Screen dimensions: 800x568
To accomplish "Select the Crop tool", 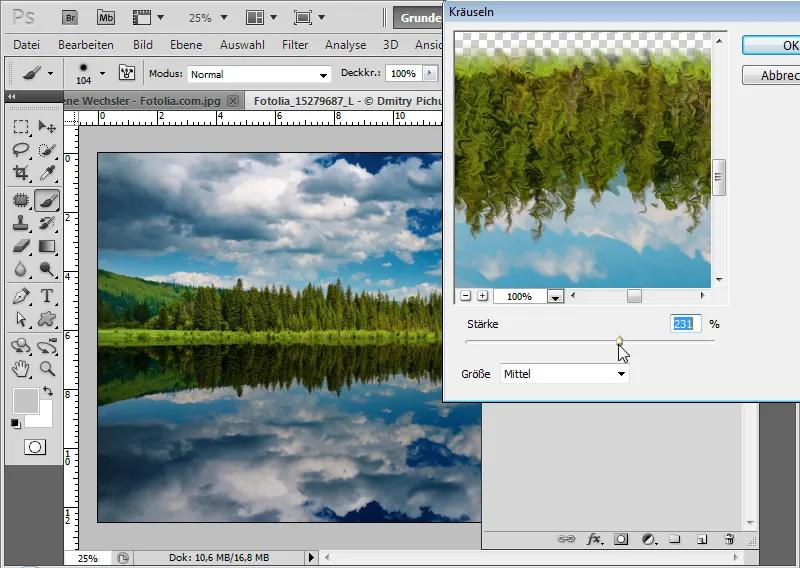I will tap(21, 173).
